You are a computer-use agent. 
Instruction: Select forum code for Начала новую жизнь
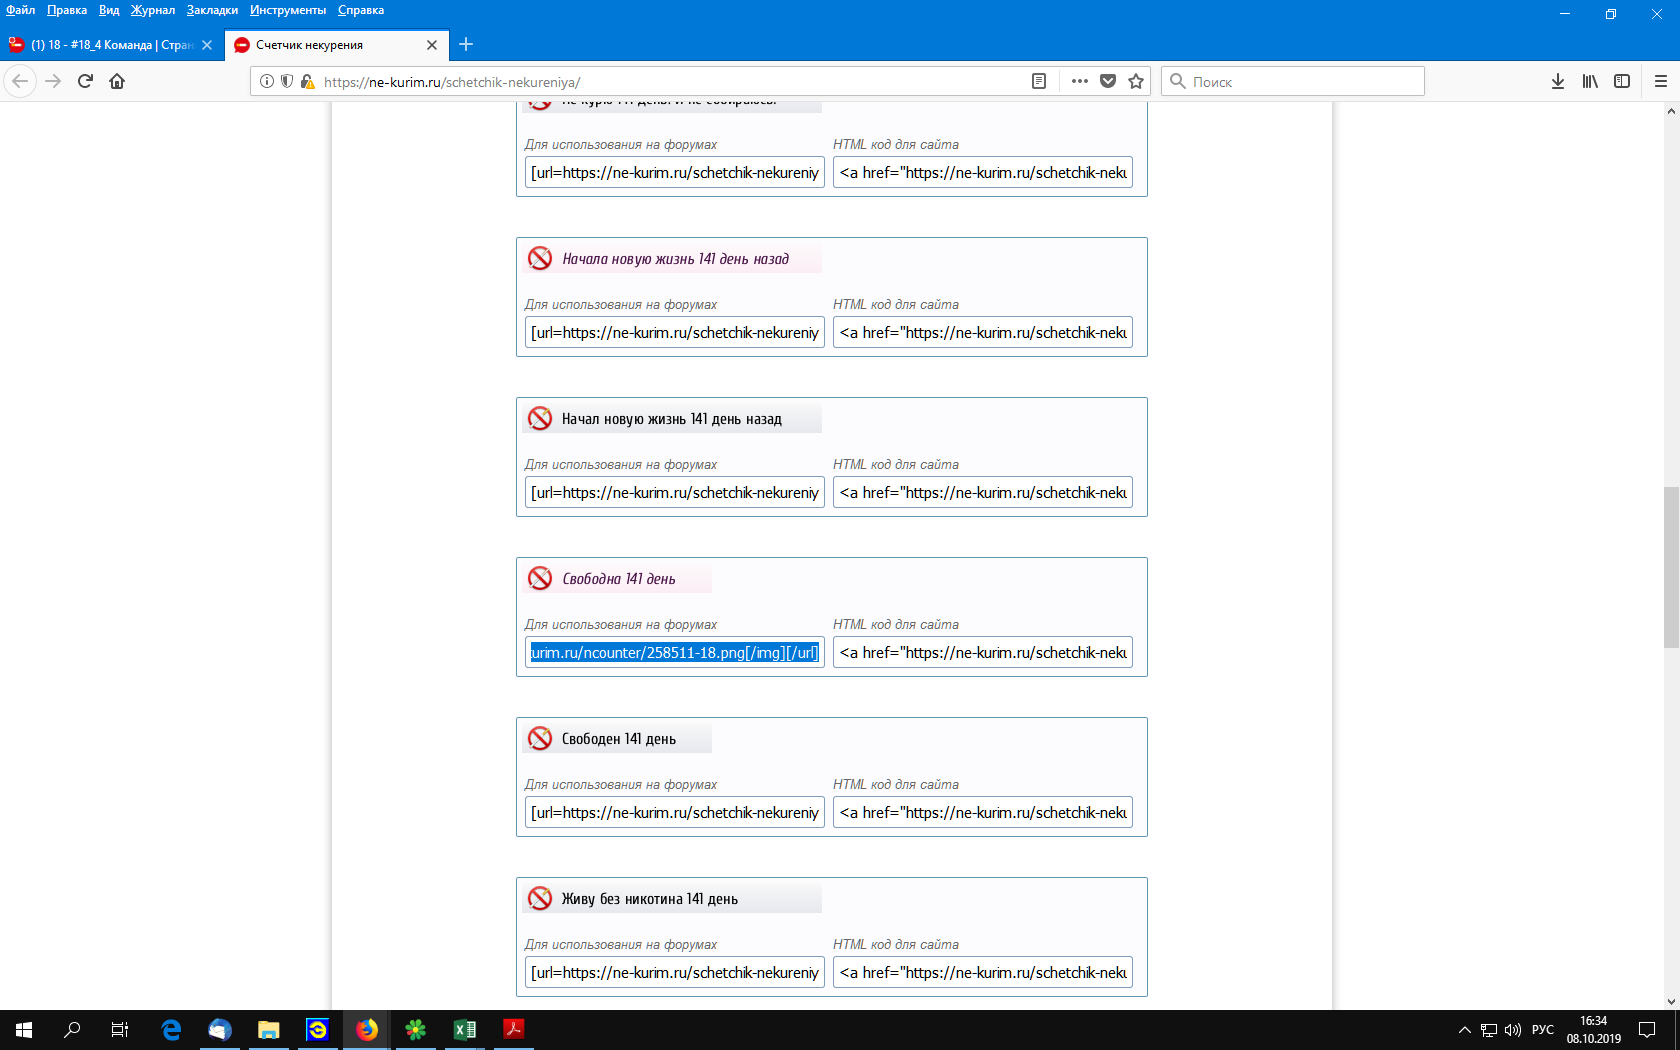coord(675,332)
